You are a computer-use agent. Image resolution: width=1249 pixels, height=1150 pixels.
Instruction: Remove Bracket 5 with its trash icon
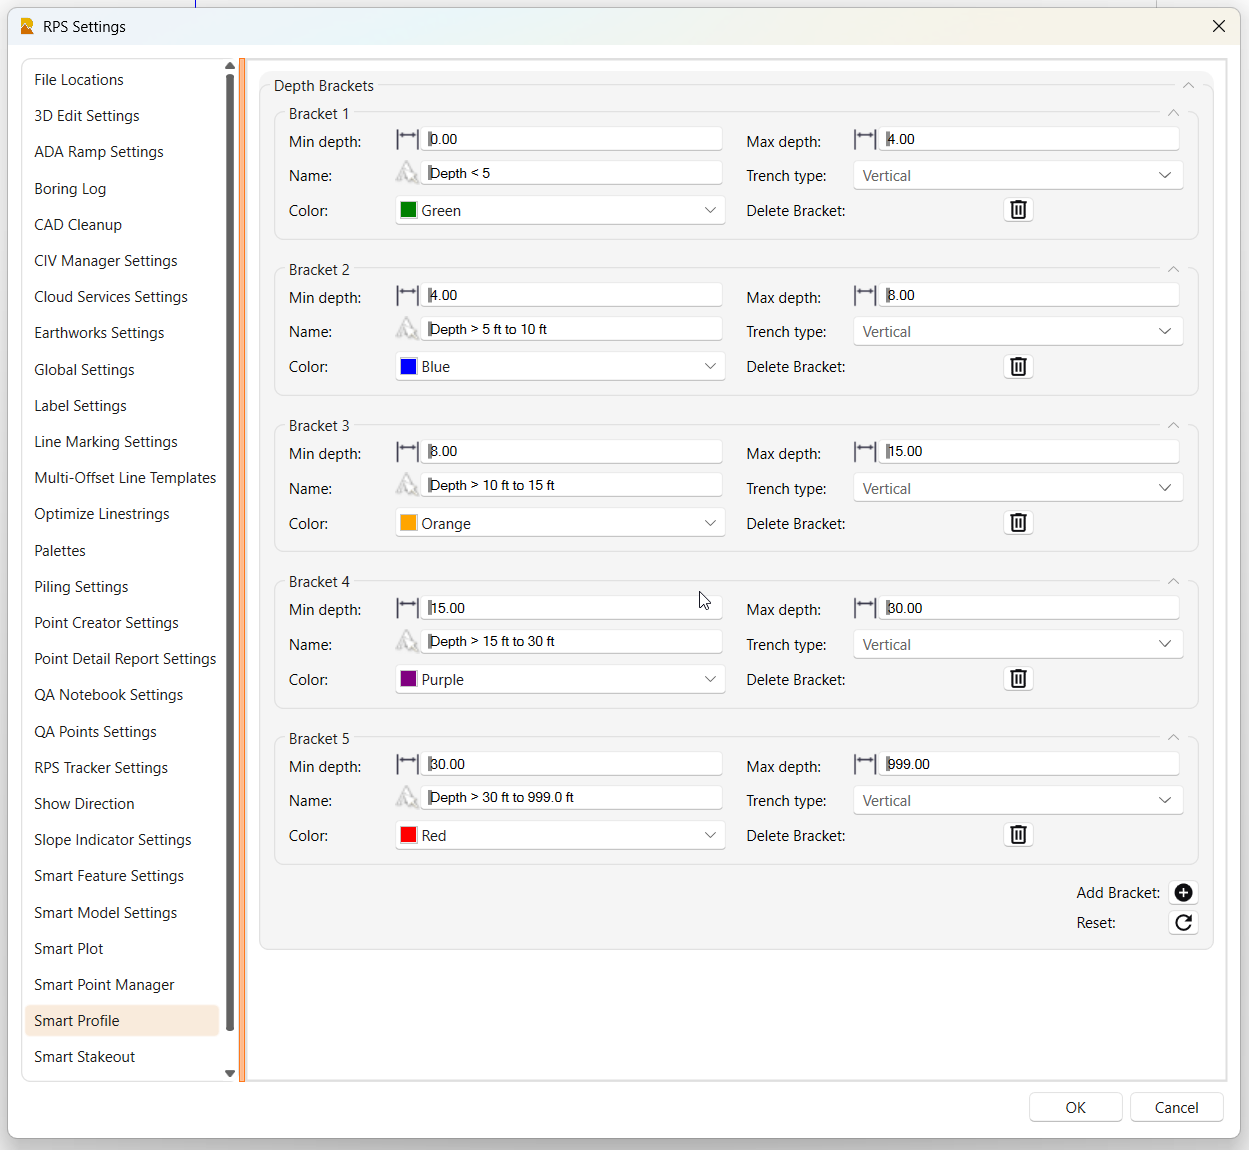(1018, 835)
